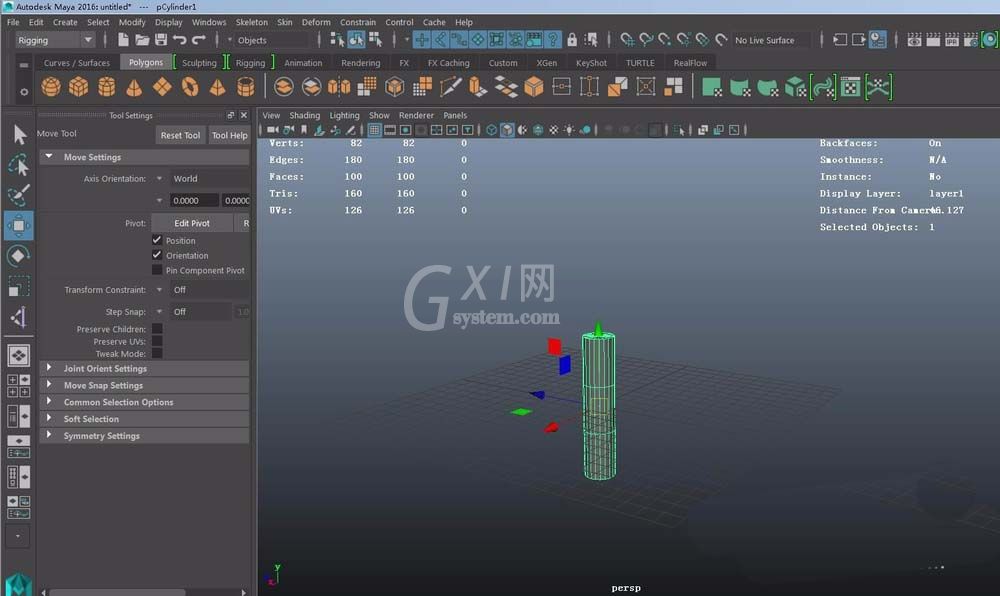The image size is (1000, 596).
Task: Activate the Select tool arrow
Action: tap(19, 134)
